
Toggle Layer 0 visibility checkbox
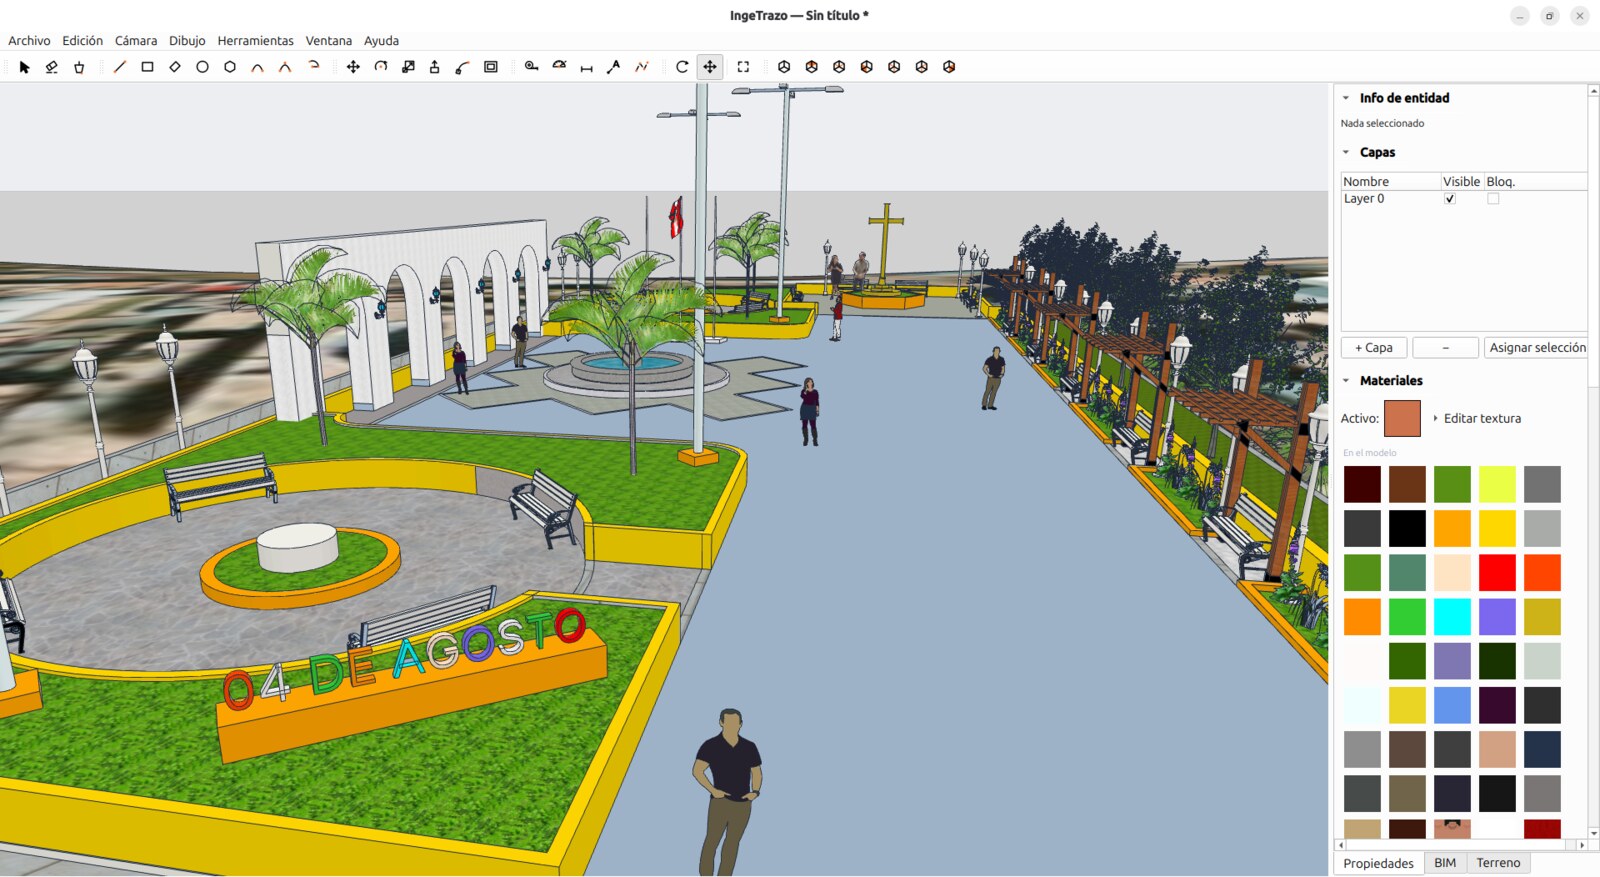point(1450,199)
